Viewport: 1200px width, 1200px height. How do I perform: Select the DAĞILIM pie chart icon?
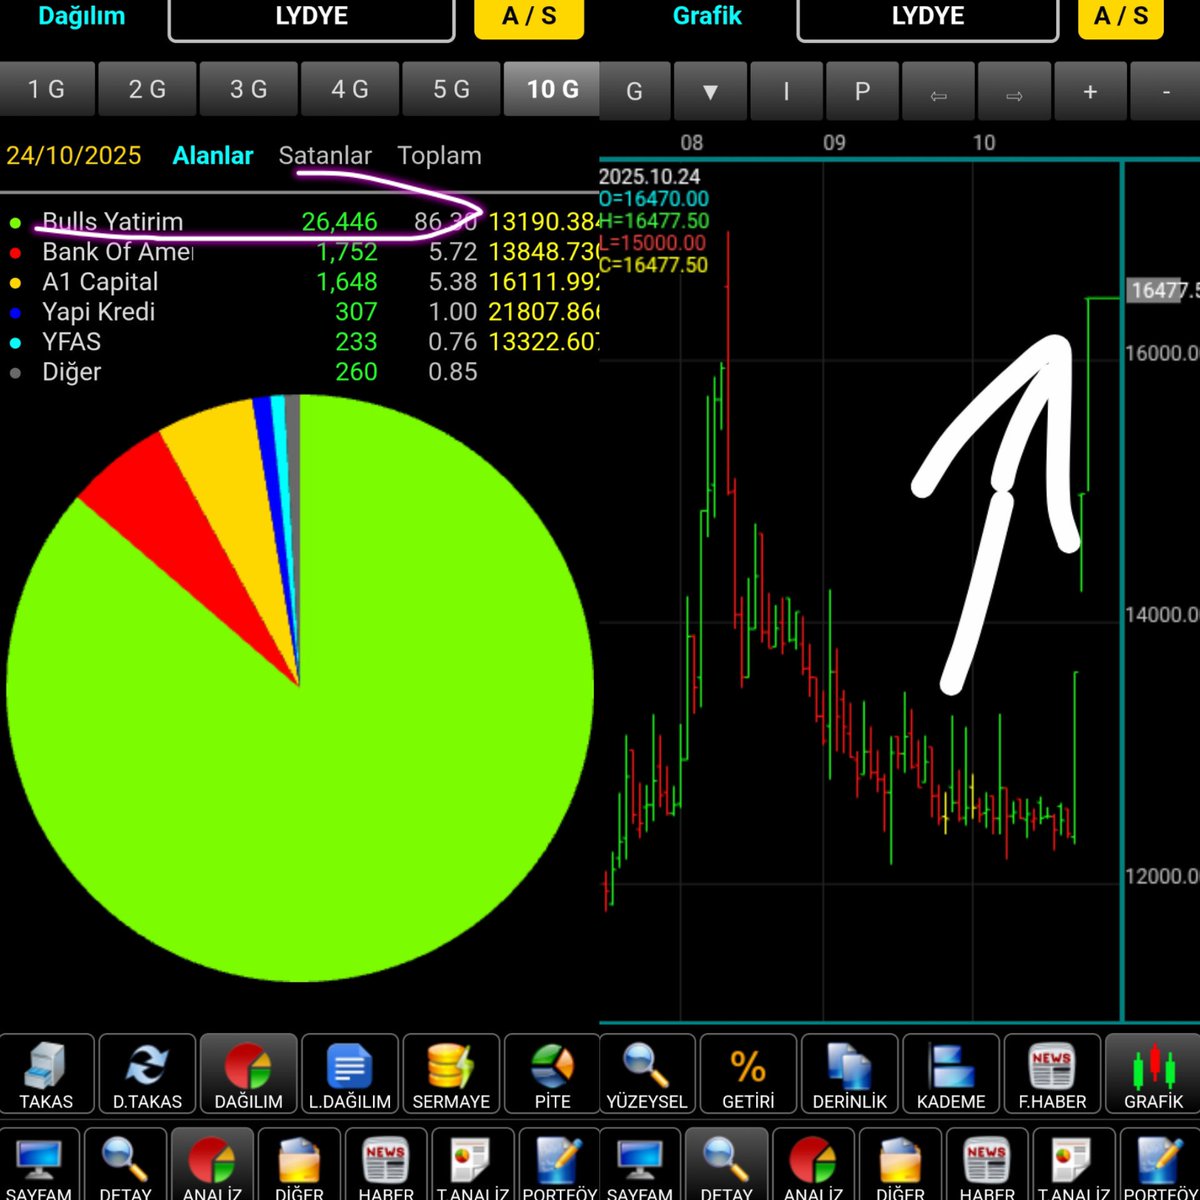pyautogui.click(x=249, y=1075)
